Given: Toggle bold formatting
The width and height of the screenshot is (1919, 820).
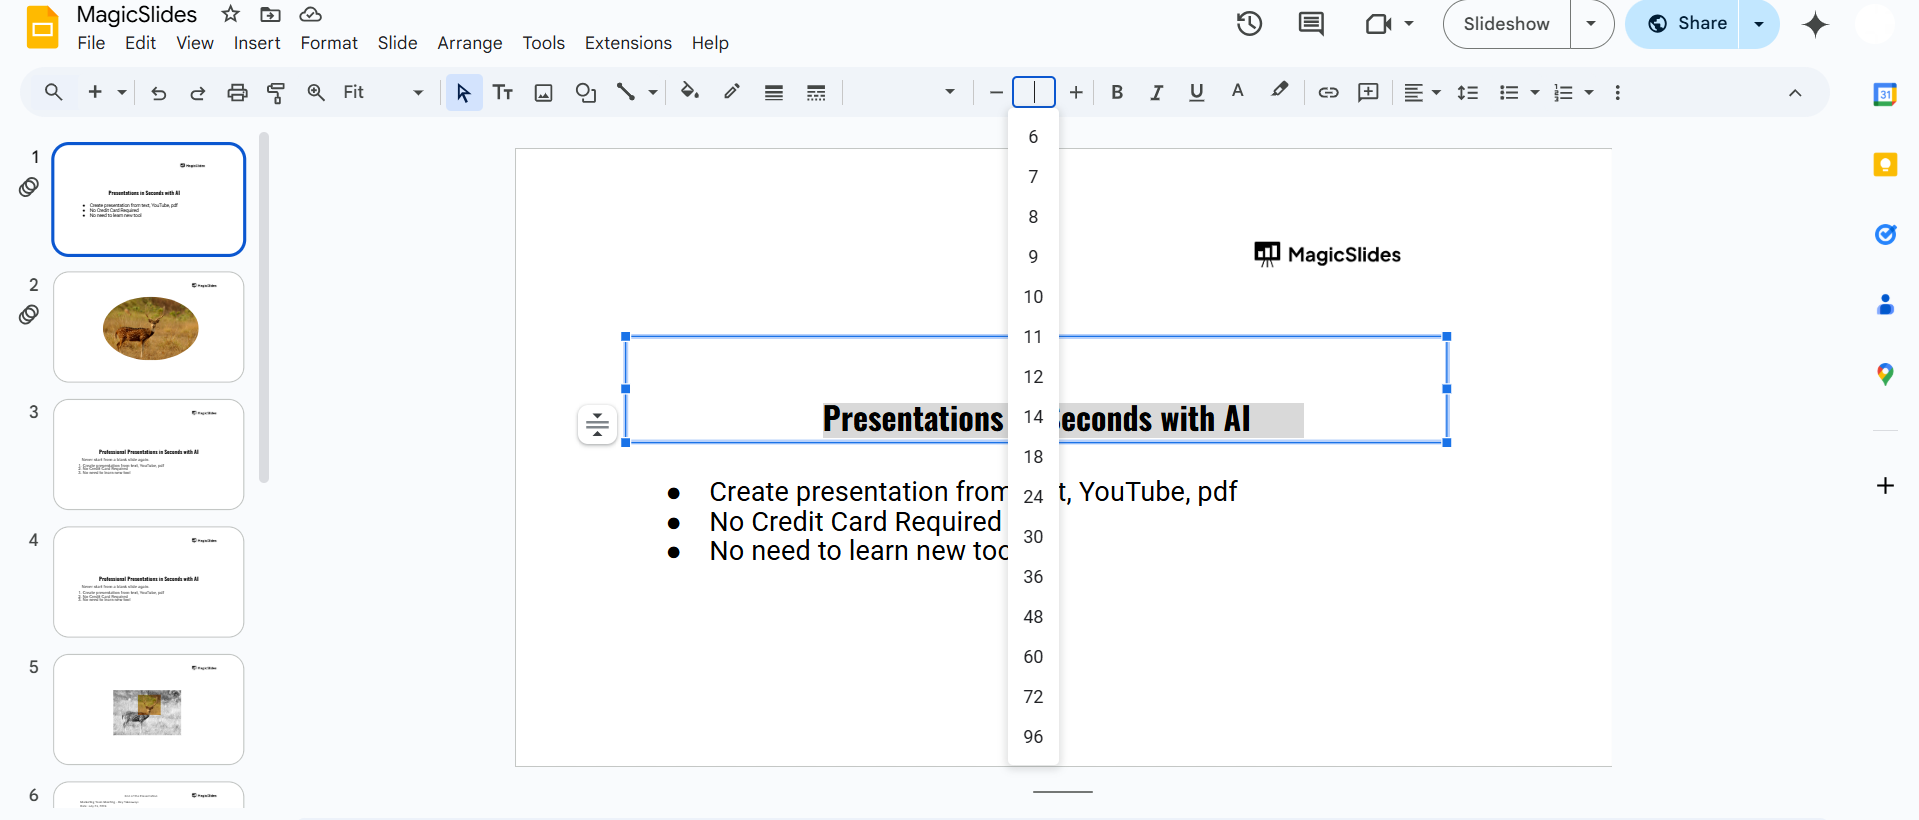Looking at the screenshot, I should click(1117, 93).
